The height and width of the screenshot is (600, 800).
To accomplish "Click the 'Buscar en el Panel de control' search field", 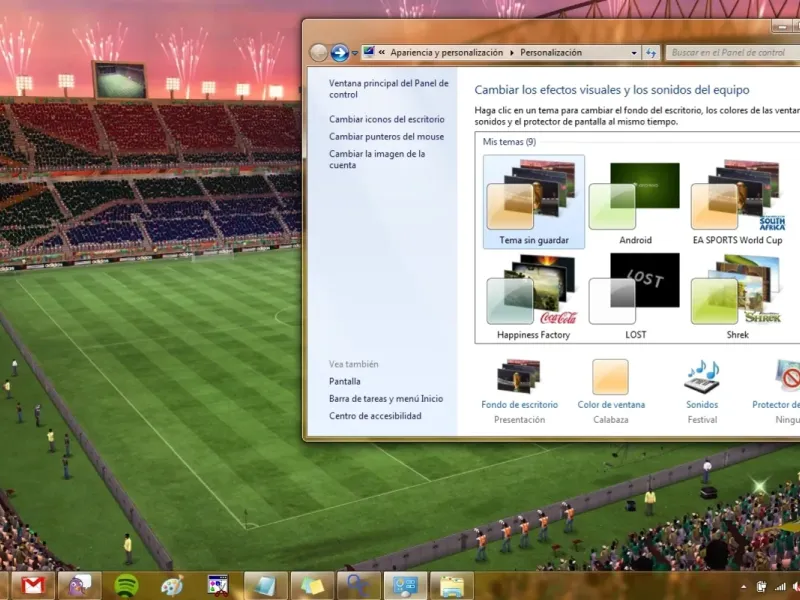I will tap(733, 53).
